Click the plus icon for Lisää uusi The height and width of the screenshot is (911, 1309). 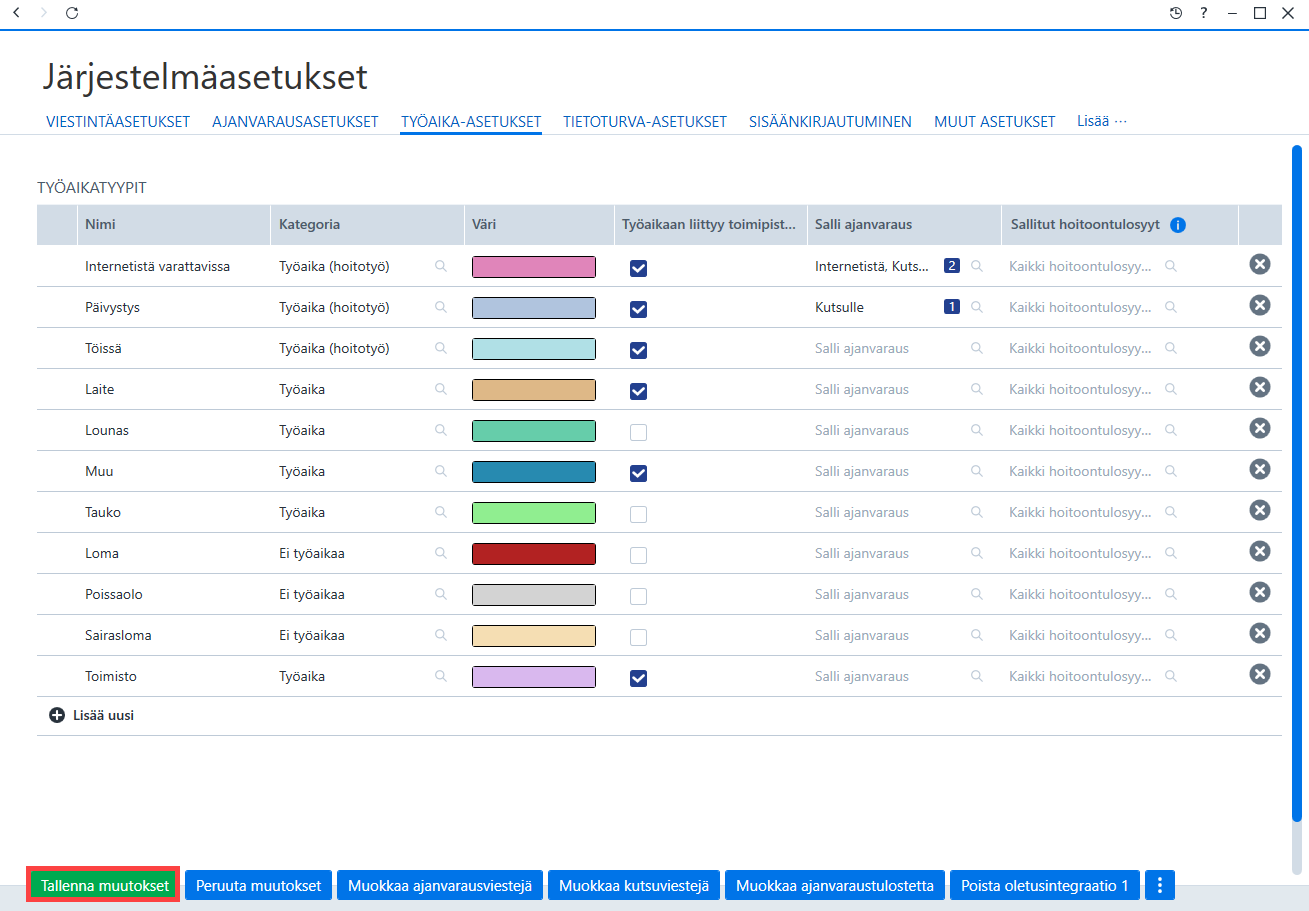pos(57,716)
